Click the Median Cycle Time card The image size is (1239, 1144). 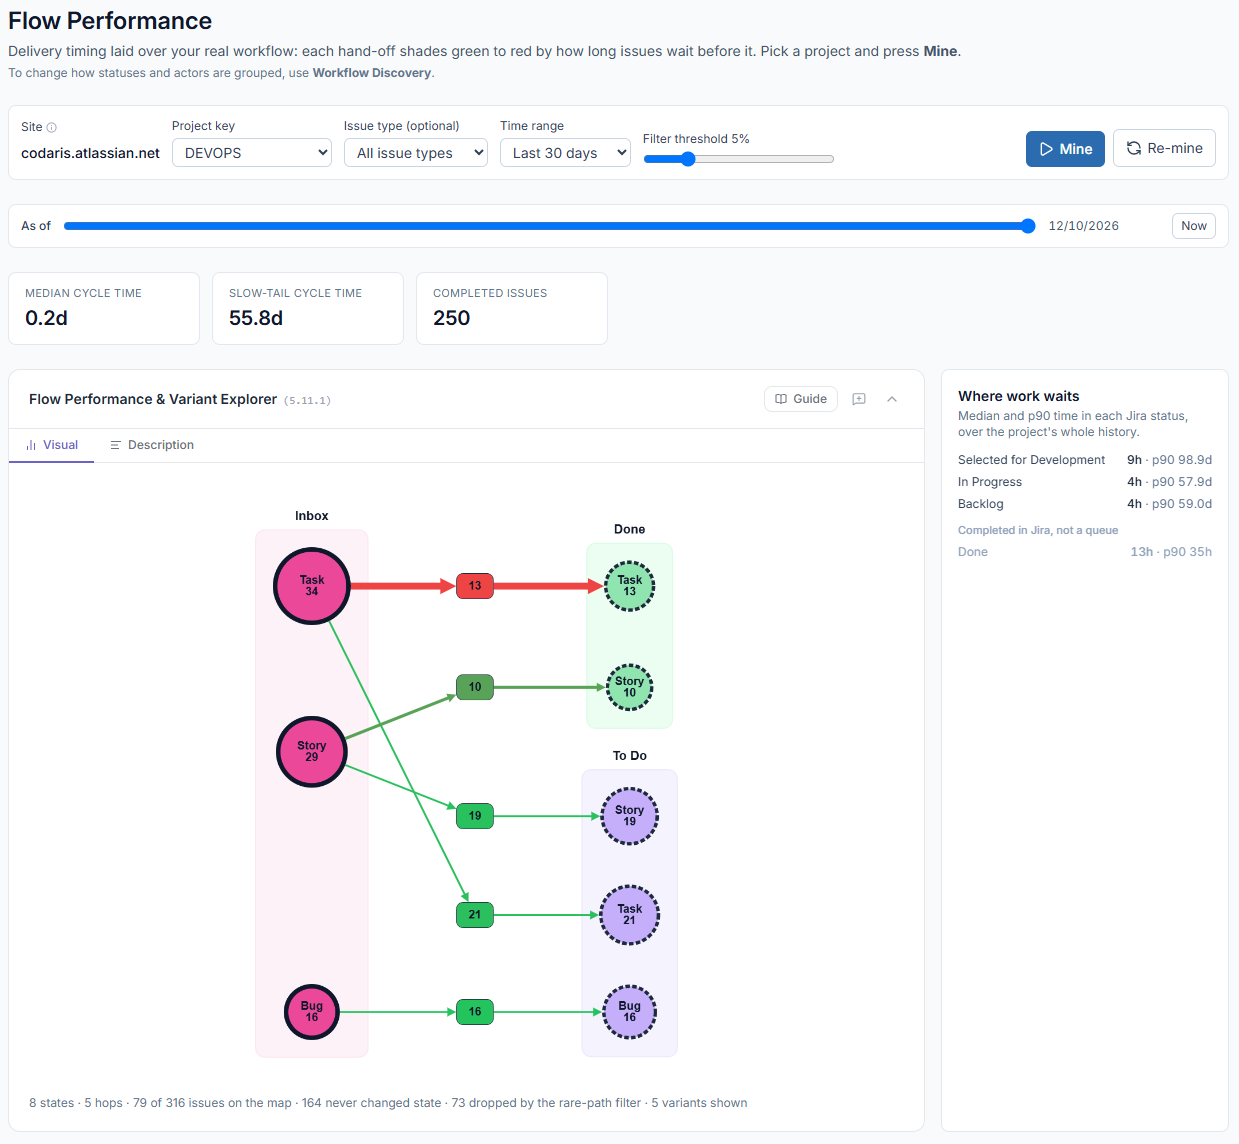coord(104,309)
